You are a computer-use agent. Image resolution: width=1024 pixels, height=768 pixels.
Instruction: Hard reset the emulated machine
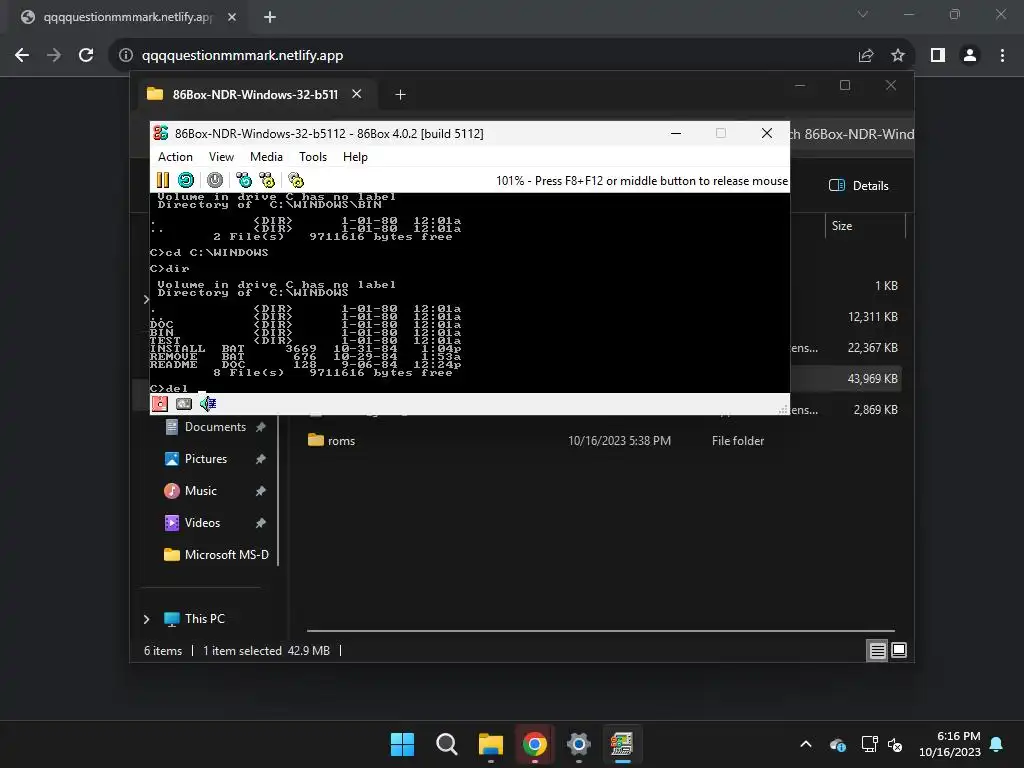click(x=186, y=180)
